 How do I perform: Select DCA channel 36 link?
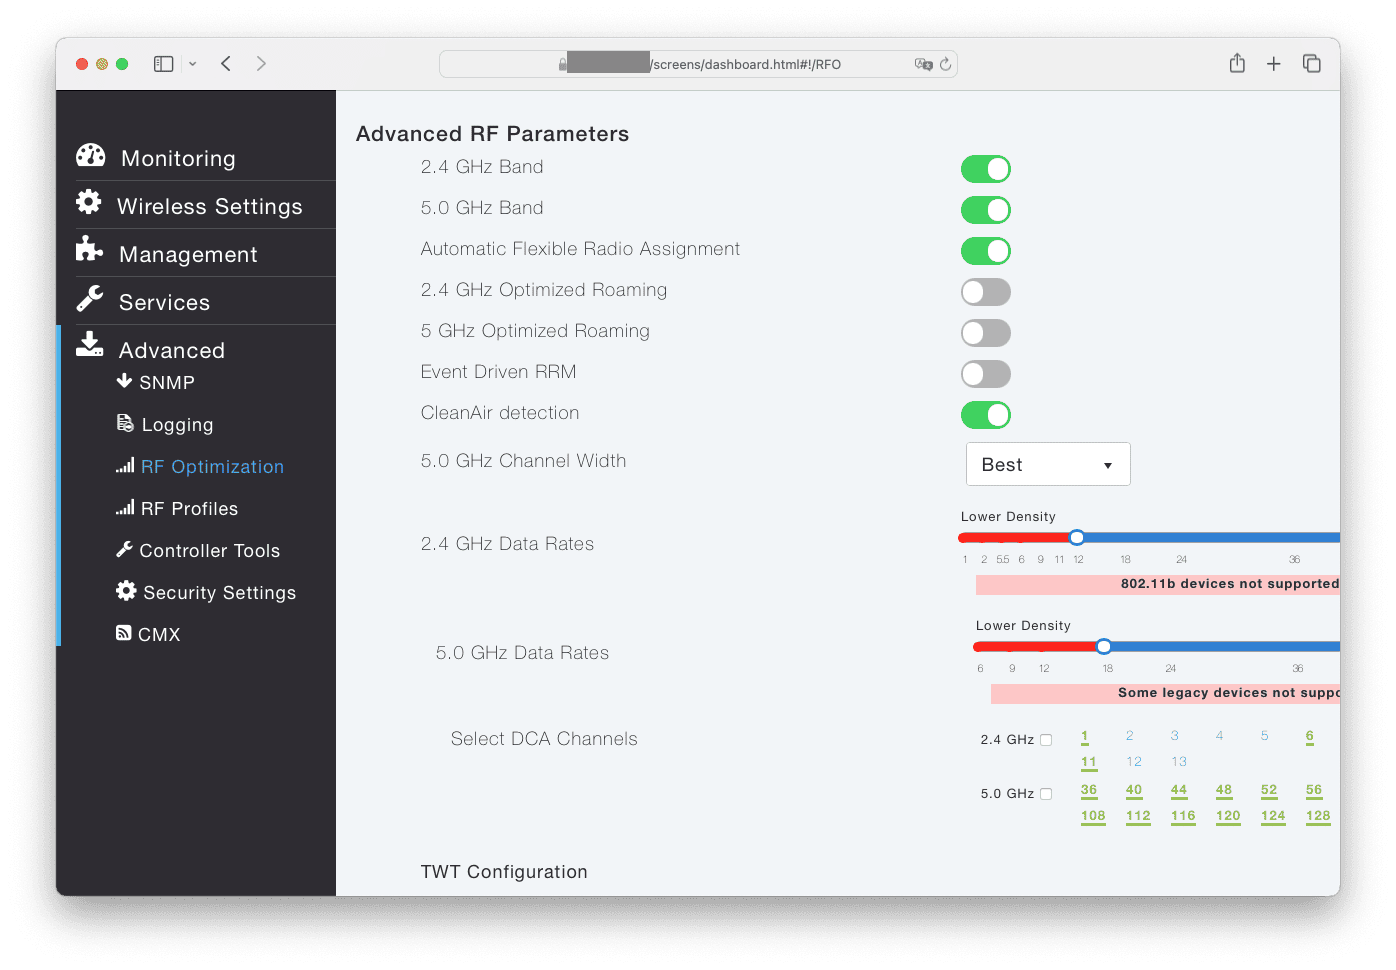pyautogui.click(x=1089, y=789)
